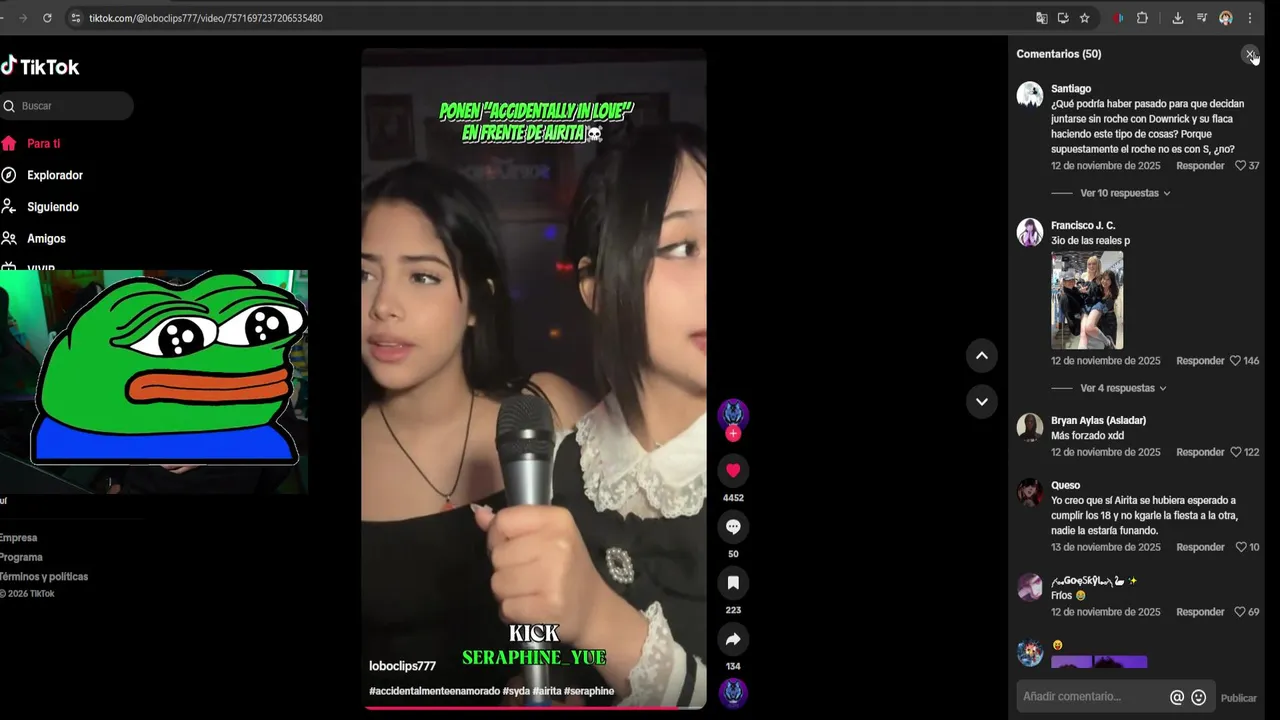Like the Fríos comment
The width and height of the screenshot is (1280, 720).
click(x=1240, y=612)
